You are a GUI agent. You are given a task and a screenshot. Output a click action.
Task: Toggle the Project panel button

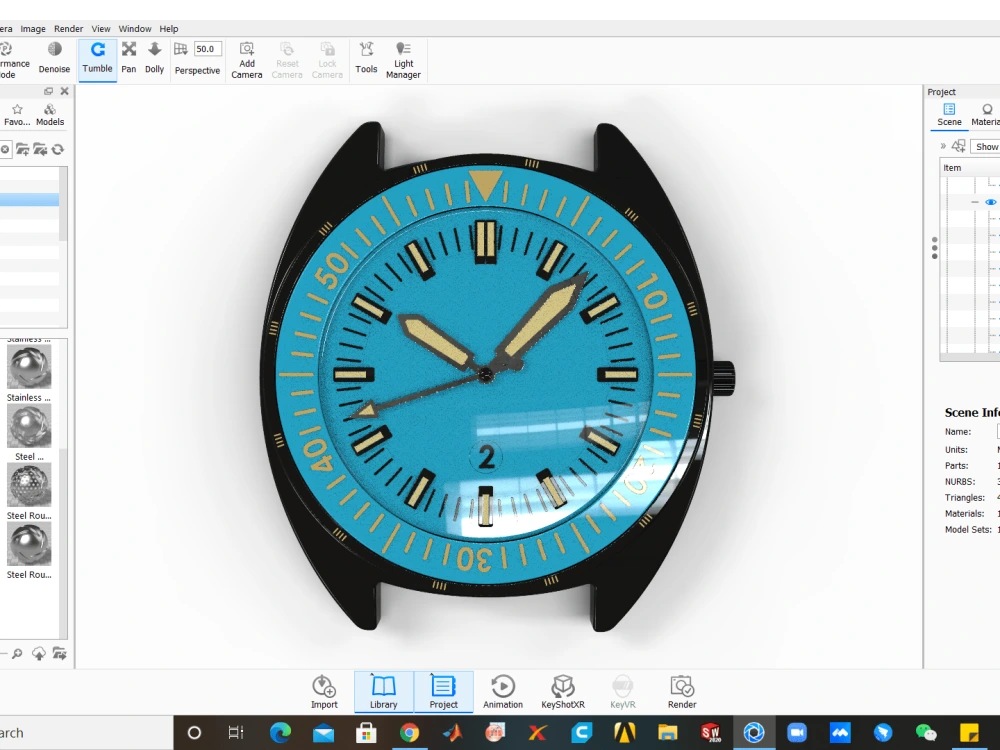click(x=443, y=692)
